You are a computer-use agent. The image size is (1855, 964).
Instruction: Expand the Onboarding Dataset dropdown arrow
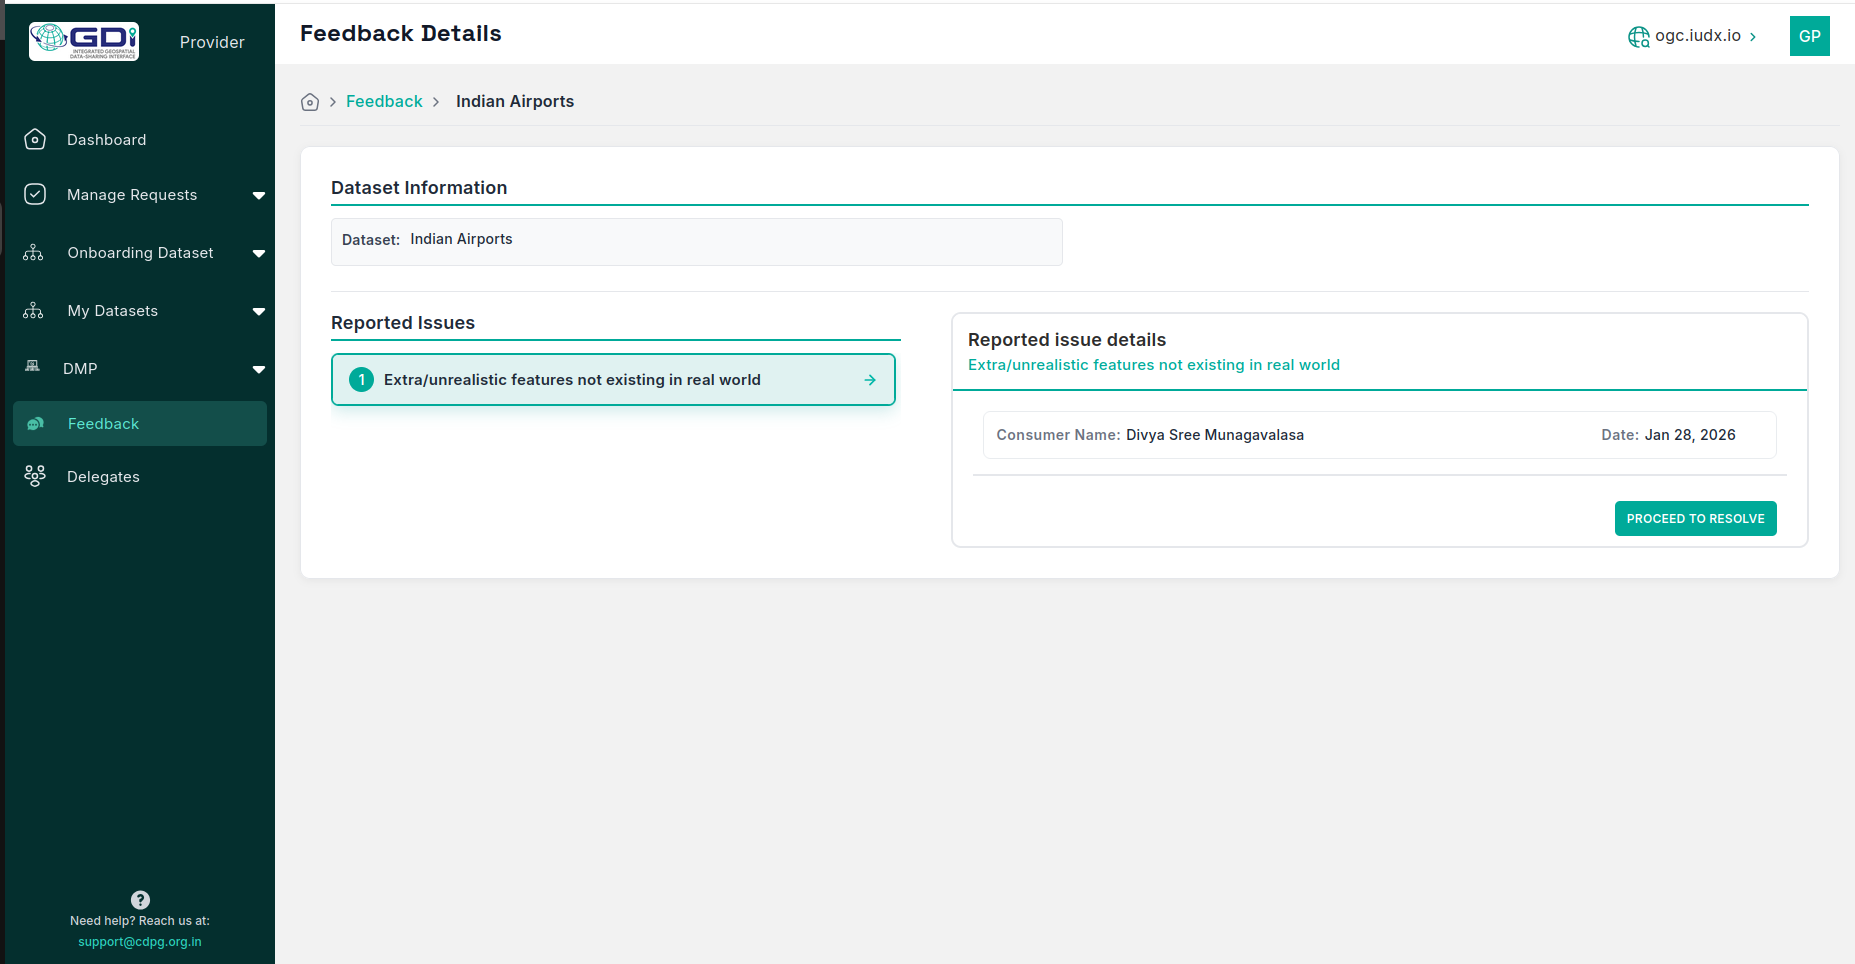click(259, 254)
